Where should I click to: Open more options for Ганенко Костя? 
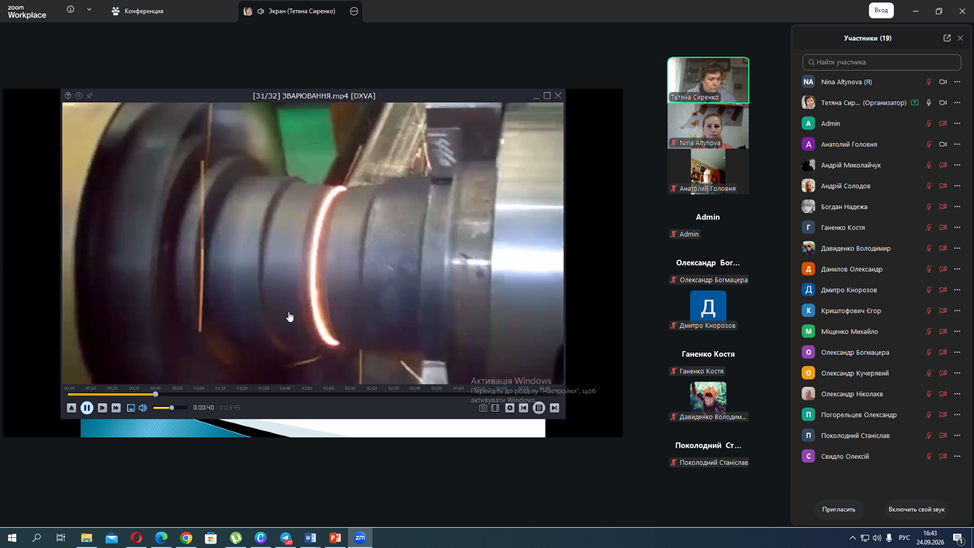click(957, 227)
